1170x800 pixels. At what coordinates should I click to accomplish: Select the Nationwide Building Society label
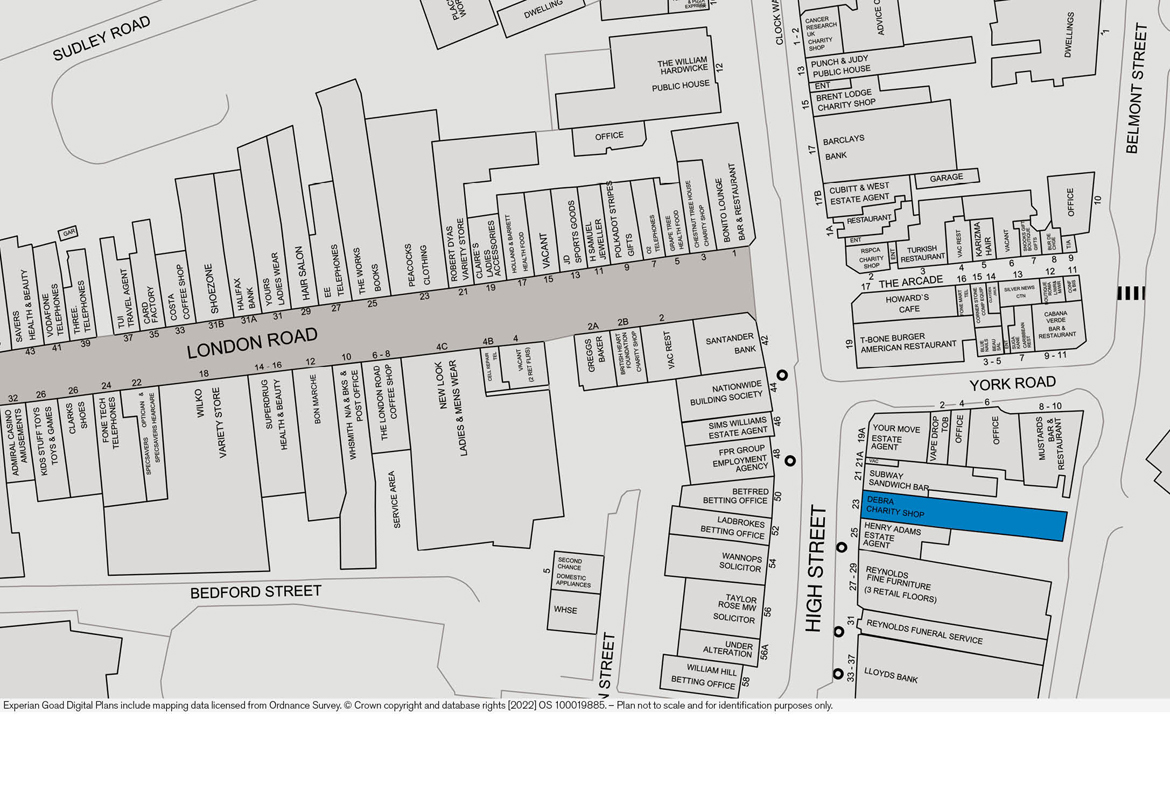click(727, 393)
